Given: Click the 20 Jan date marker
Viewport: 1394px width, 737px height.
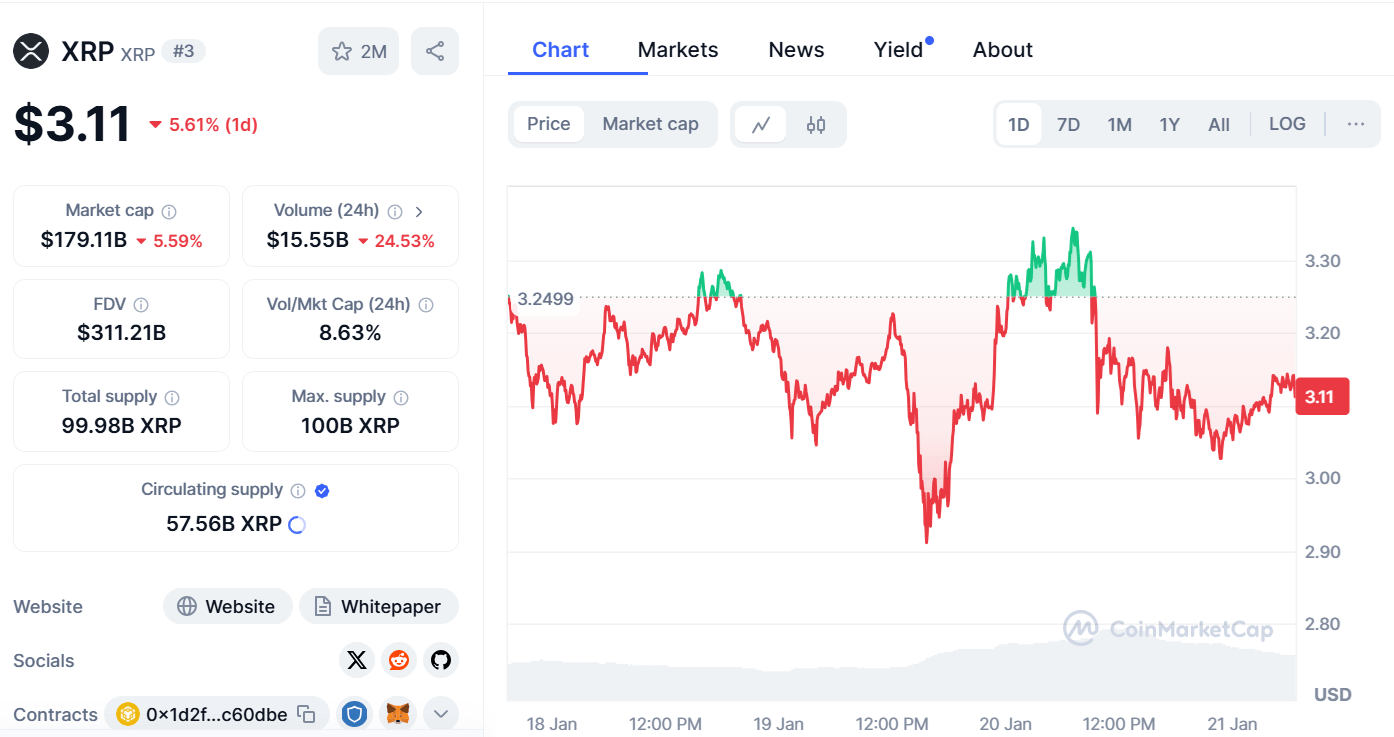Looking at the screenshot, I should (1005, 723).
